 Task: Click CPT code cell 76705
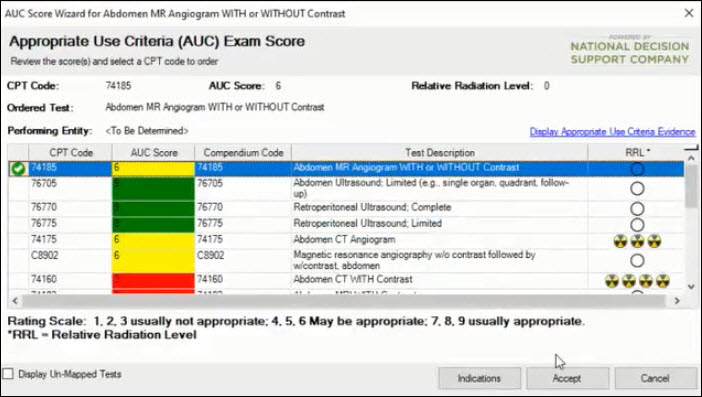[x=70, y=188]
